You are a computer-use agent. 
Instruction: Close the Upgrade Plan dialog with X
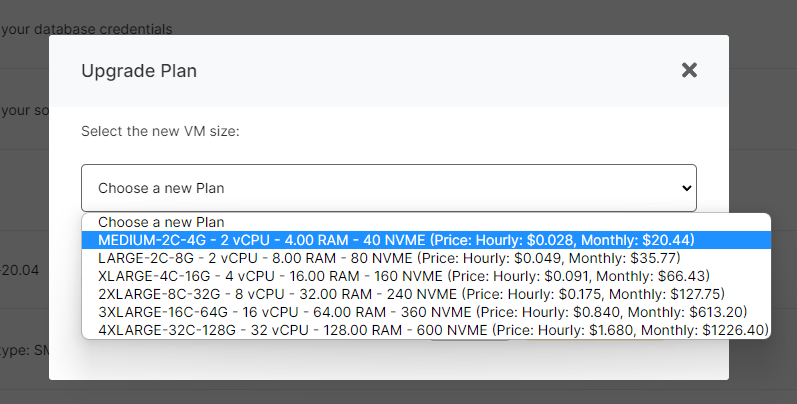(x=688, y=70)
